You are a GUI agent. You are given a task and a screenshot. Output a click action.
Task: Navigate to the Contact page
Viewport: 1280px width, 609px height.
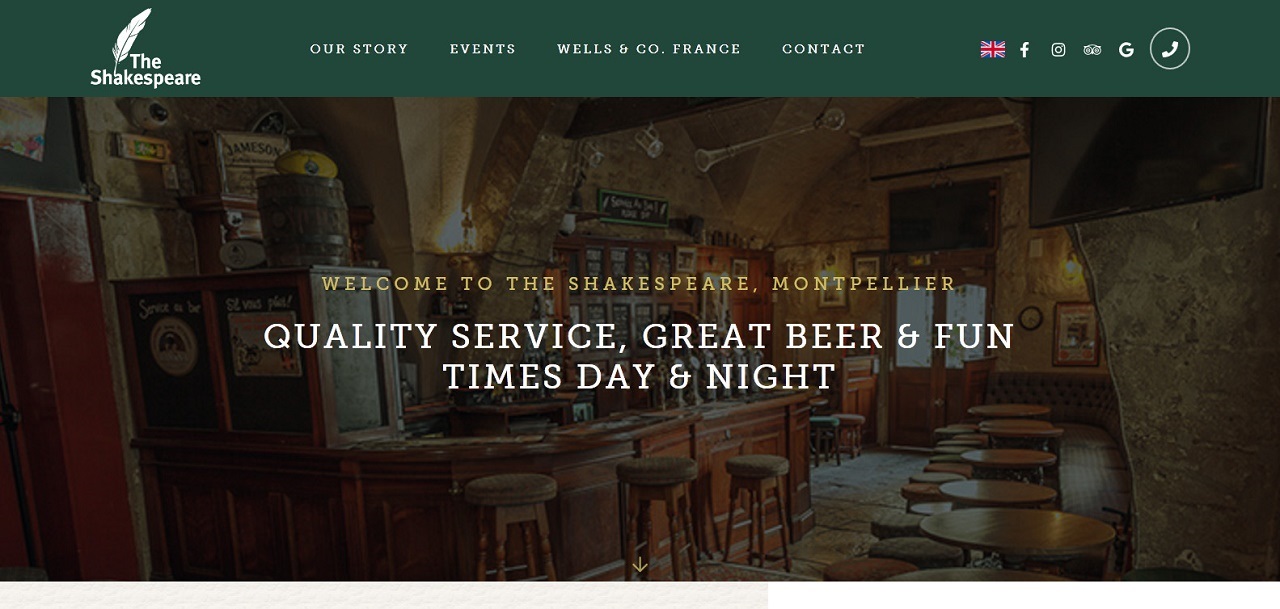coord(824,49)
